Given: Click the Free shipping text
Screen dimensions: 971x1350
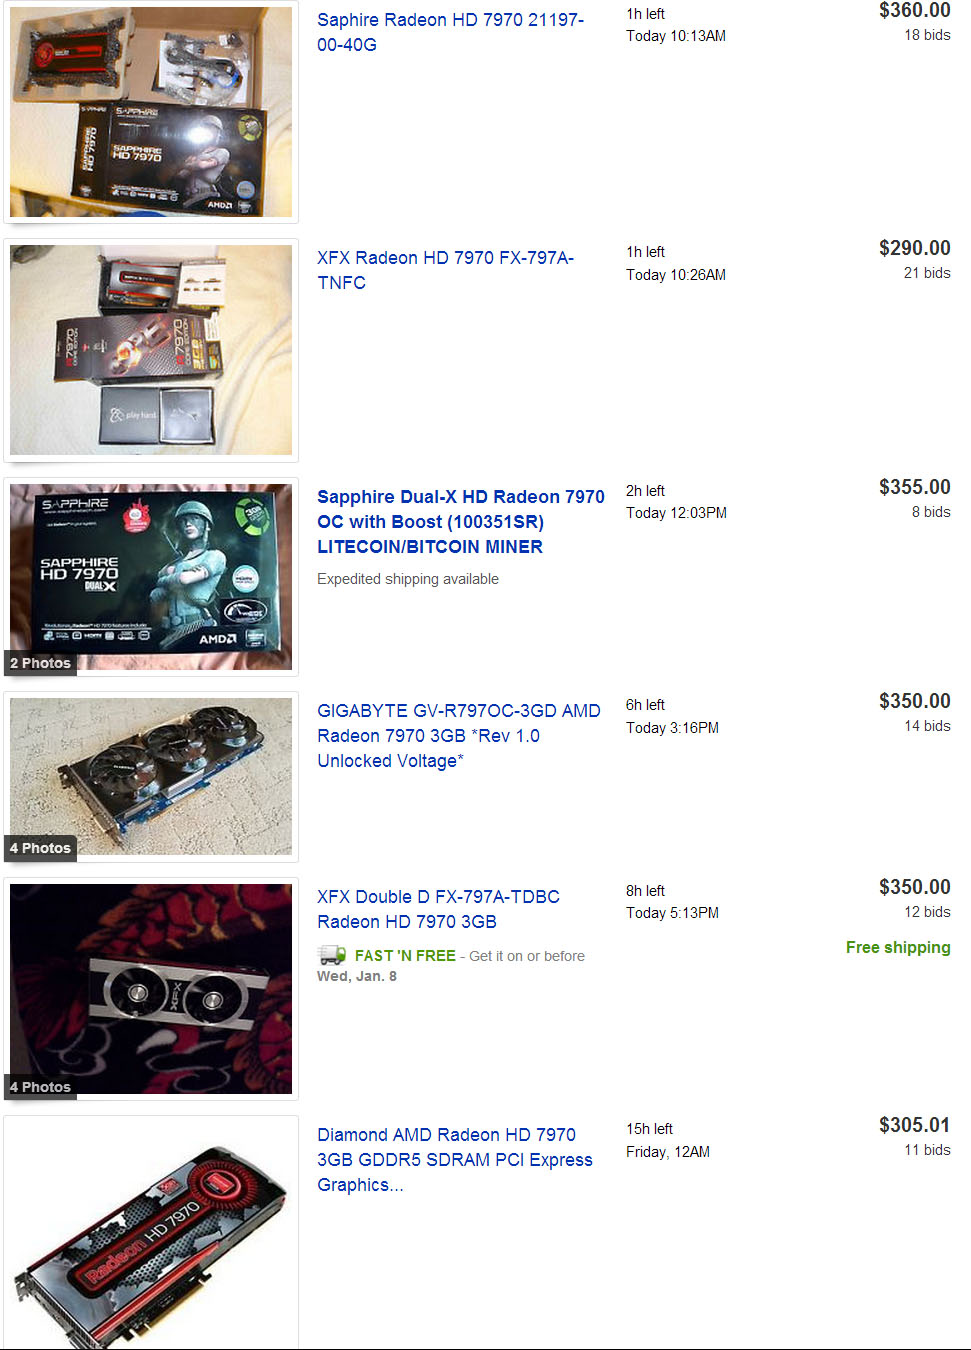Looking at the screenshot, I should tap(898, 947).
